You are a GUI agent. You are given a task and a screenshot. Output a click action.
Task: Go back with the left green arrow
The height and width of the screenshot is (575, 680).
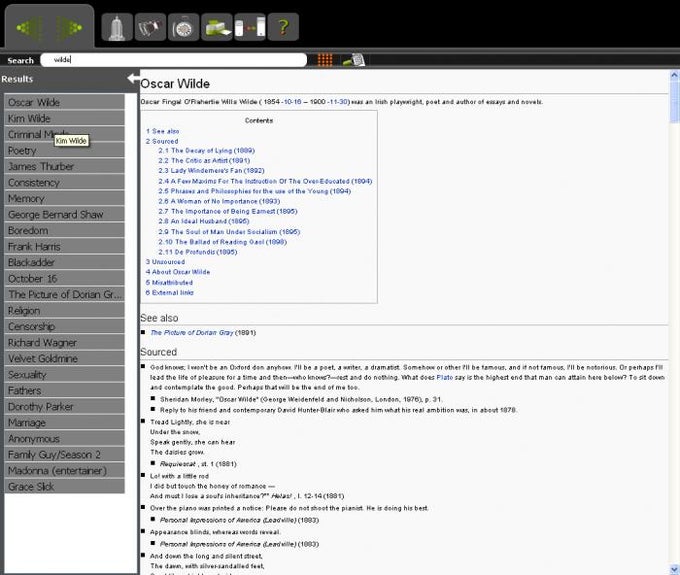tap(29, 28)
